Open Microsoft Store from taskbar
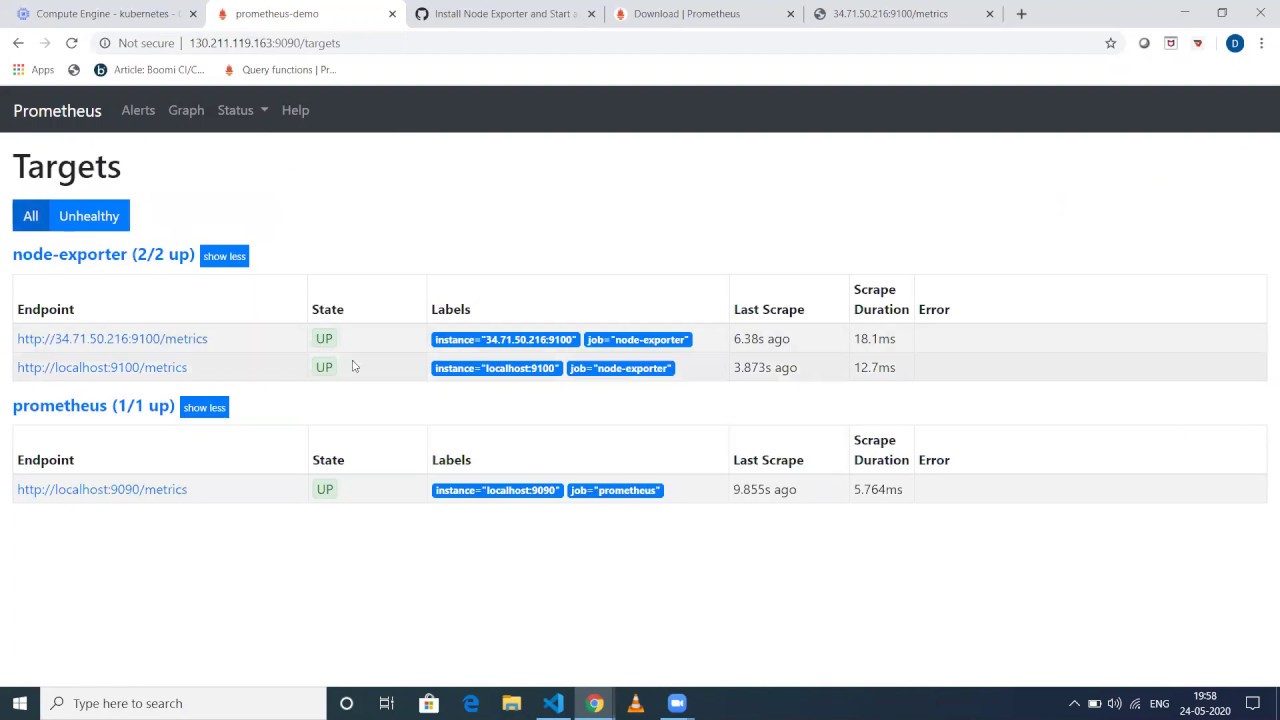This screenshot has height=720, width=1280. click(428, 703)
